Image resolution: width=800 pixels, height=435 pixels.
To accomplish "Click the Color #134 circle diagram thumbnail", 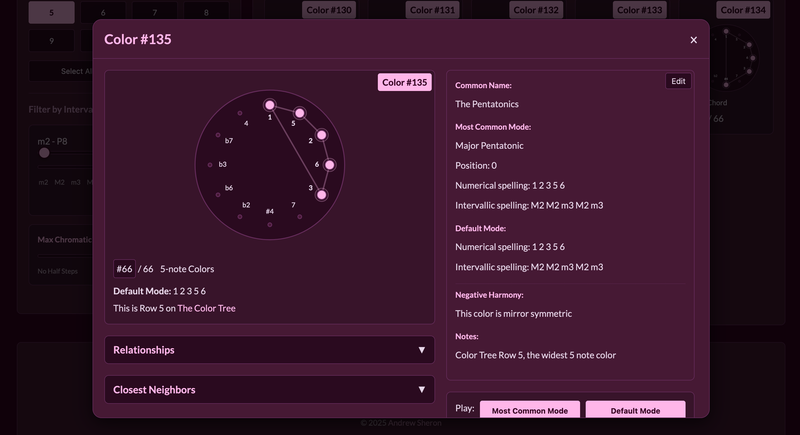I will point(734,58).
